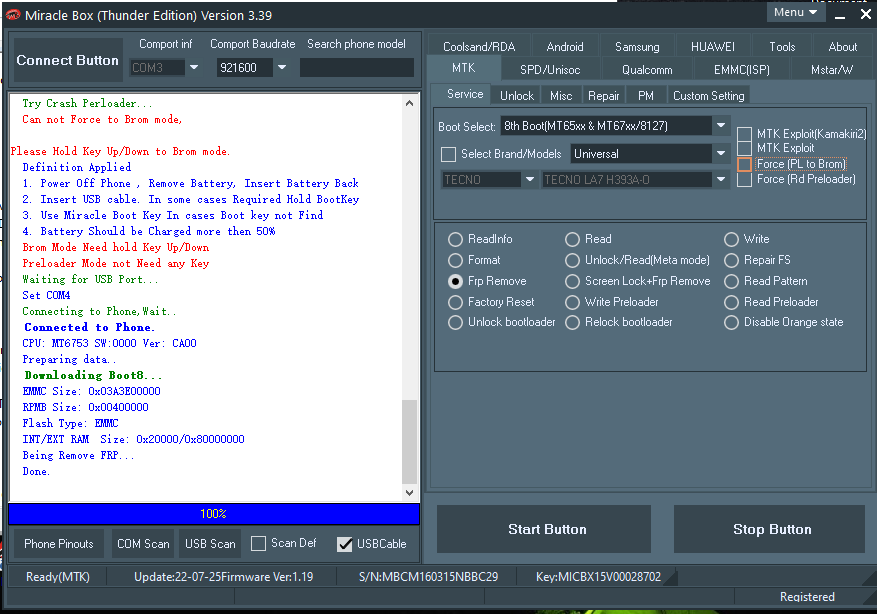Select Unlock/Read(Meta mode) radio option
877x614 pixels.
pos(572,261)
